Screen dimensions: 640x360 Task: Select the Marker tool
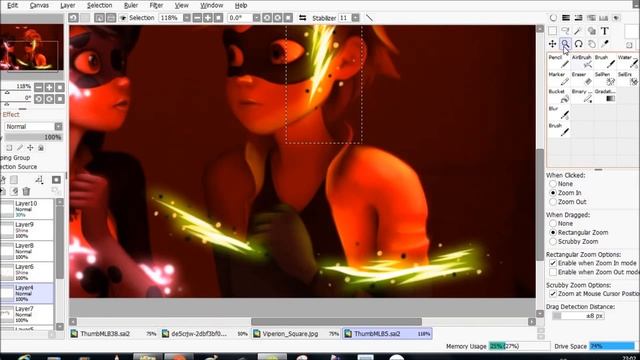[x=558, y=78]
